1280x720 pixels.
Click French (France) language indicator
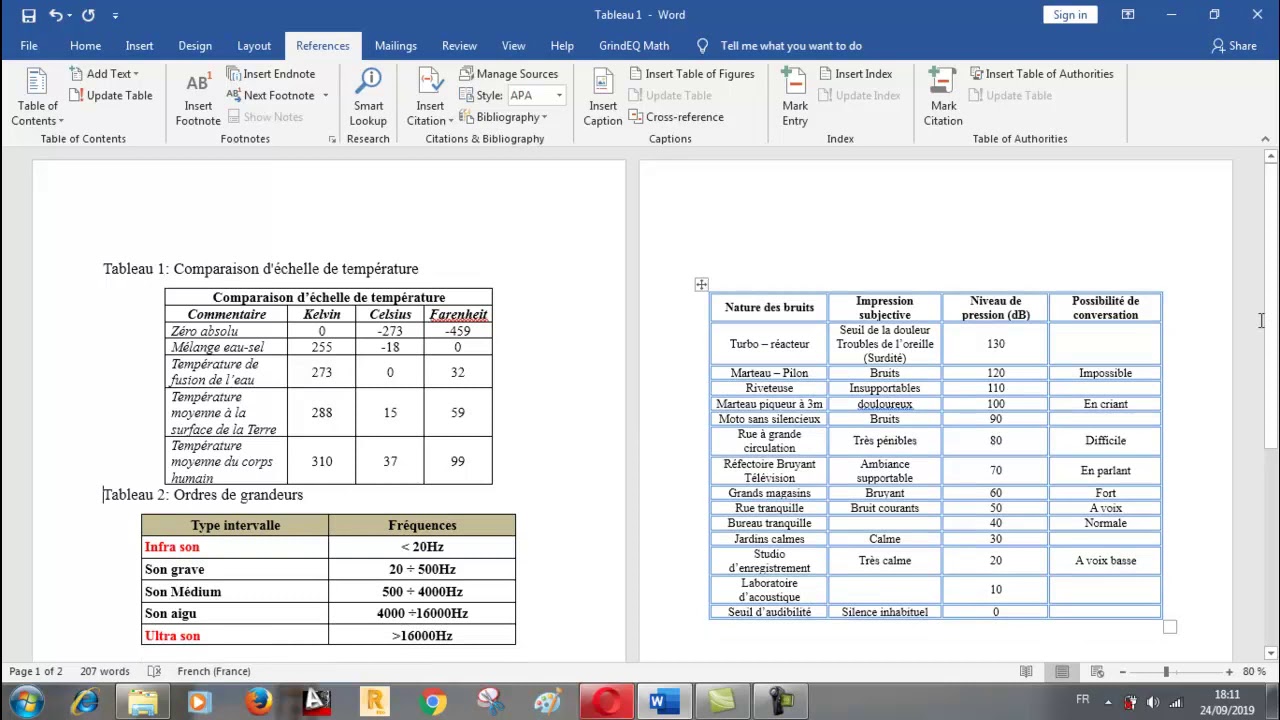click(214, 672)
